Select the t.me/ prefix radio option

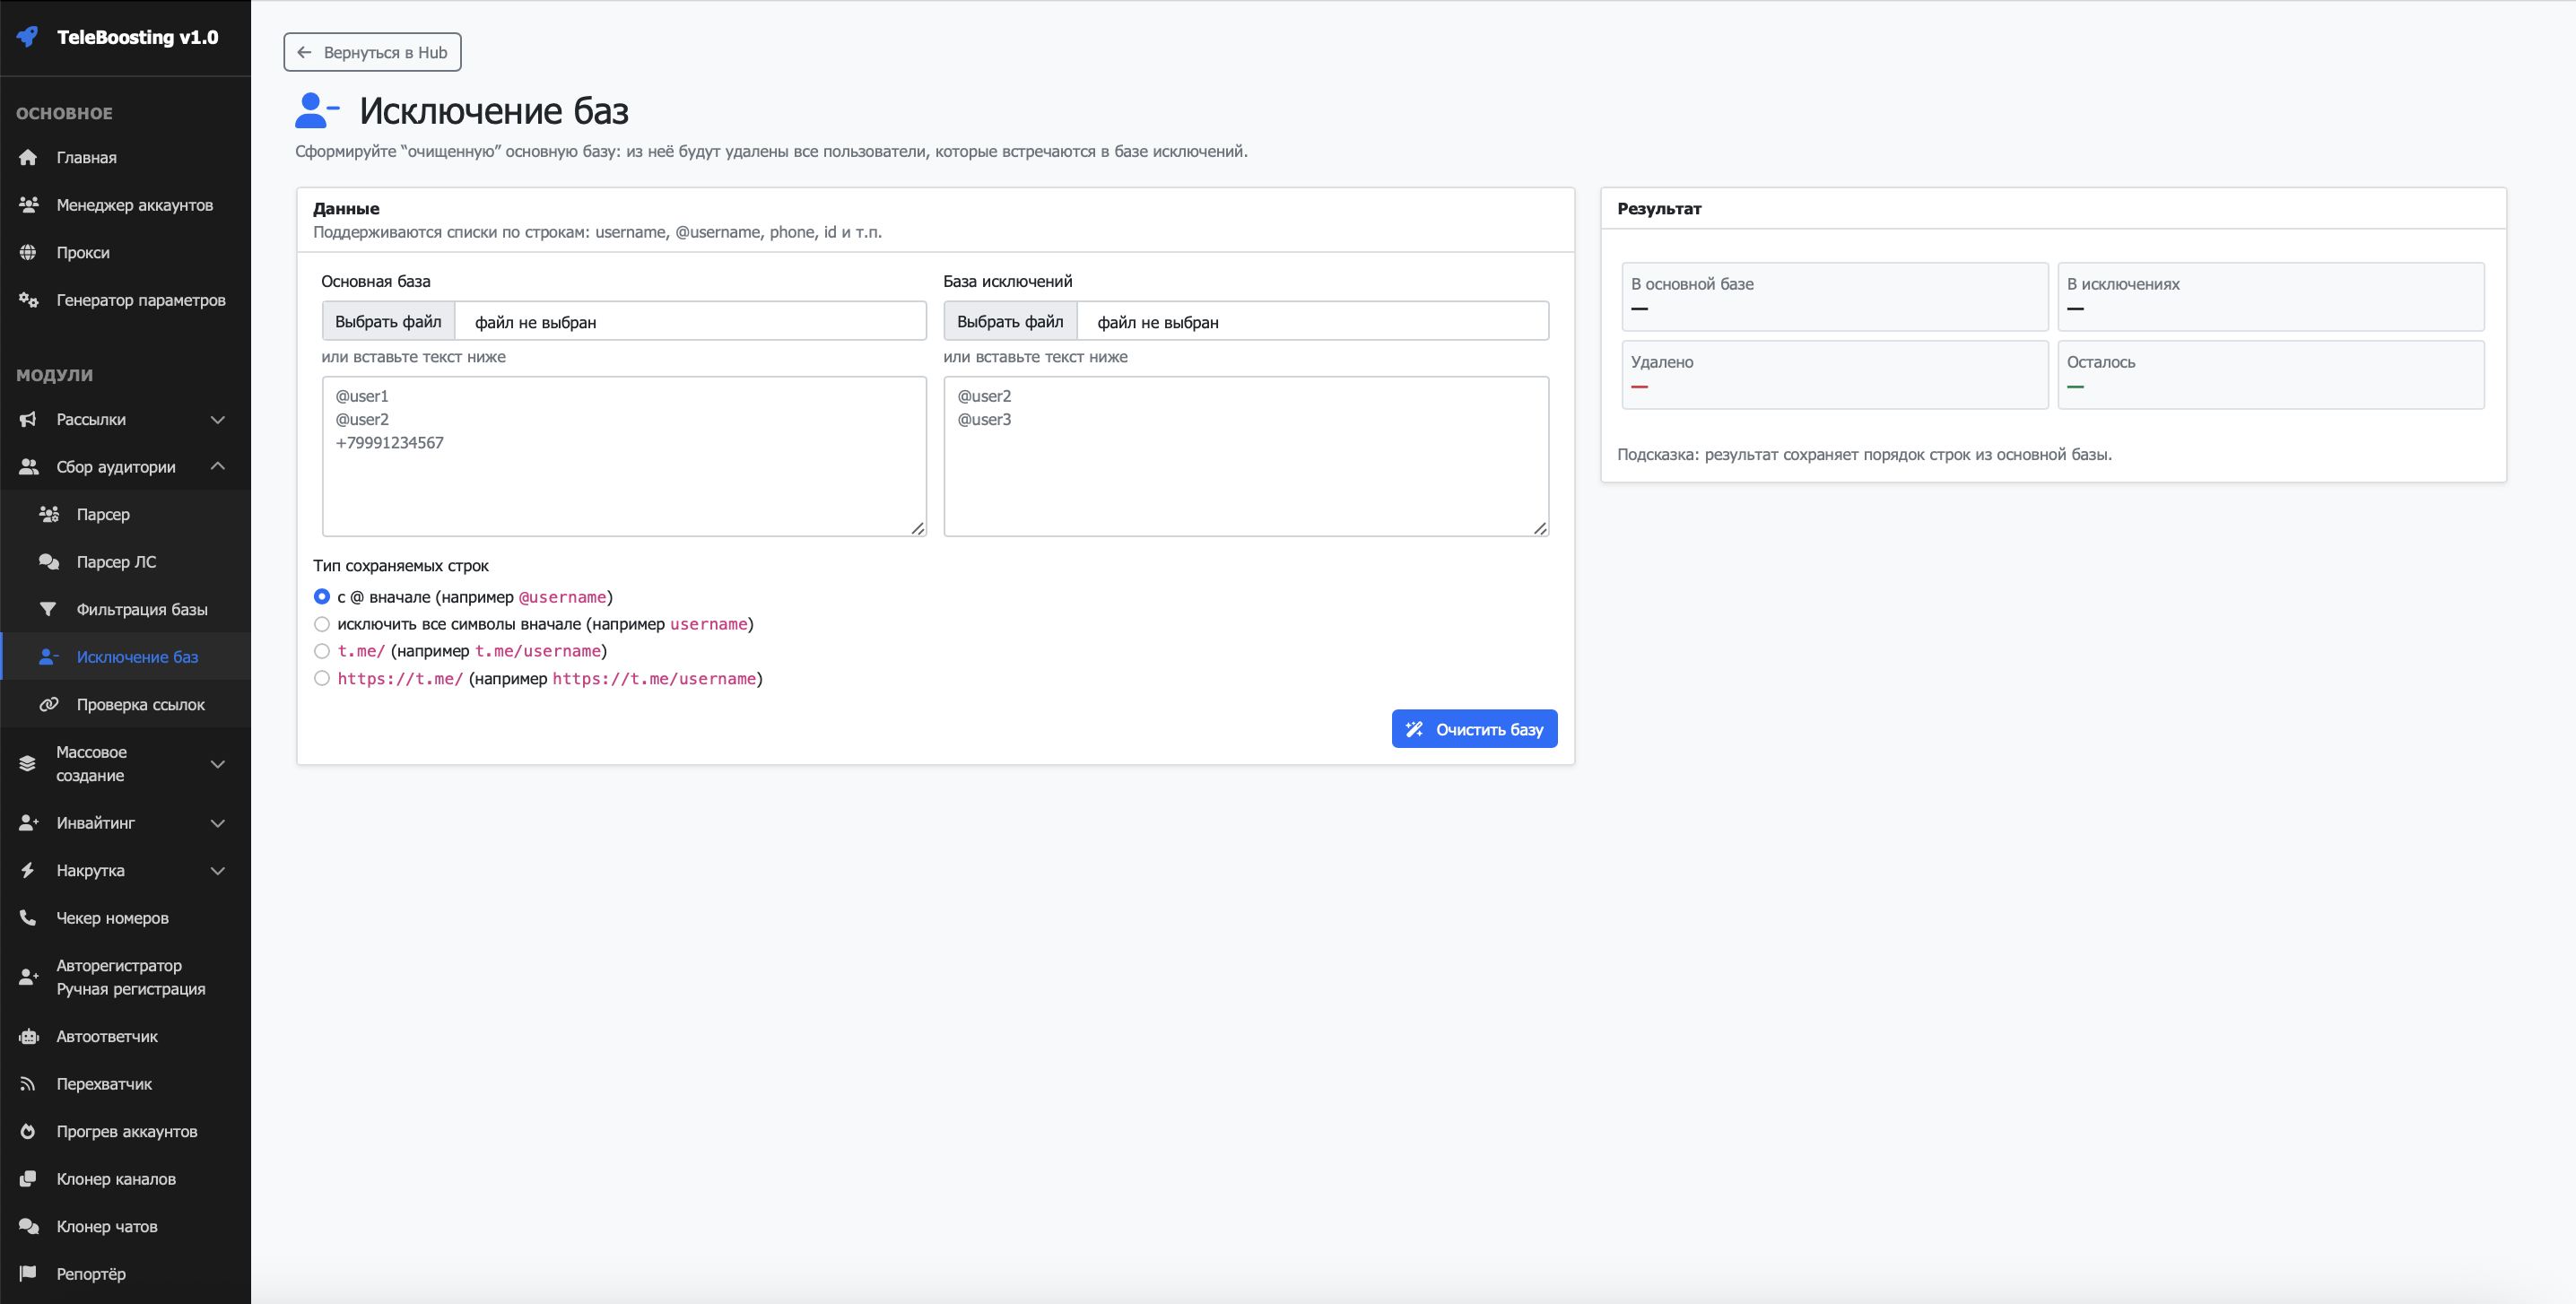point(322,651)
